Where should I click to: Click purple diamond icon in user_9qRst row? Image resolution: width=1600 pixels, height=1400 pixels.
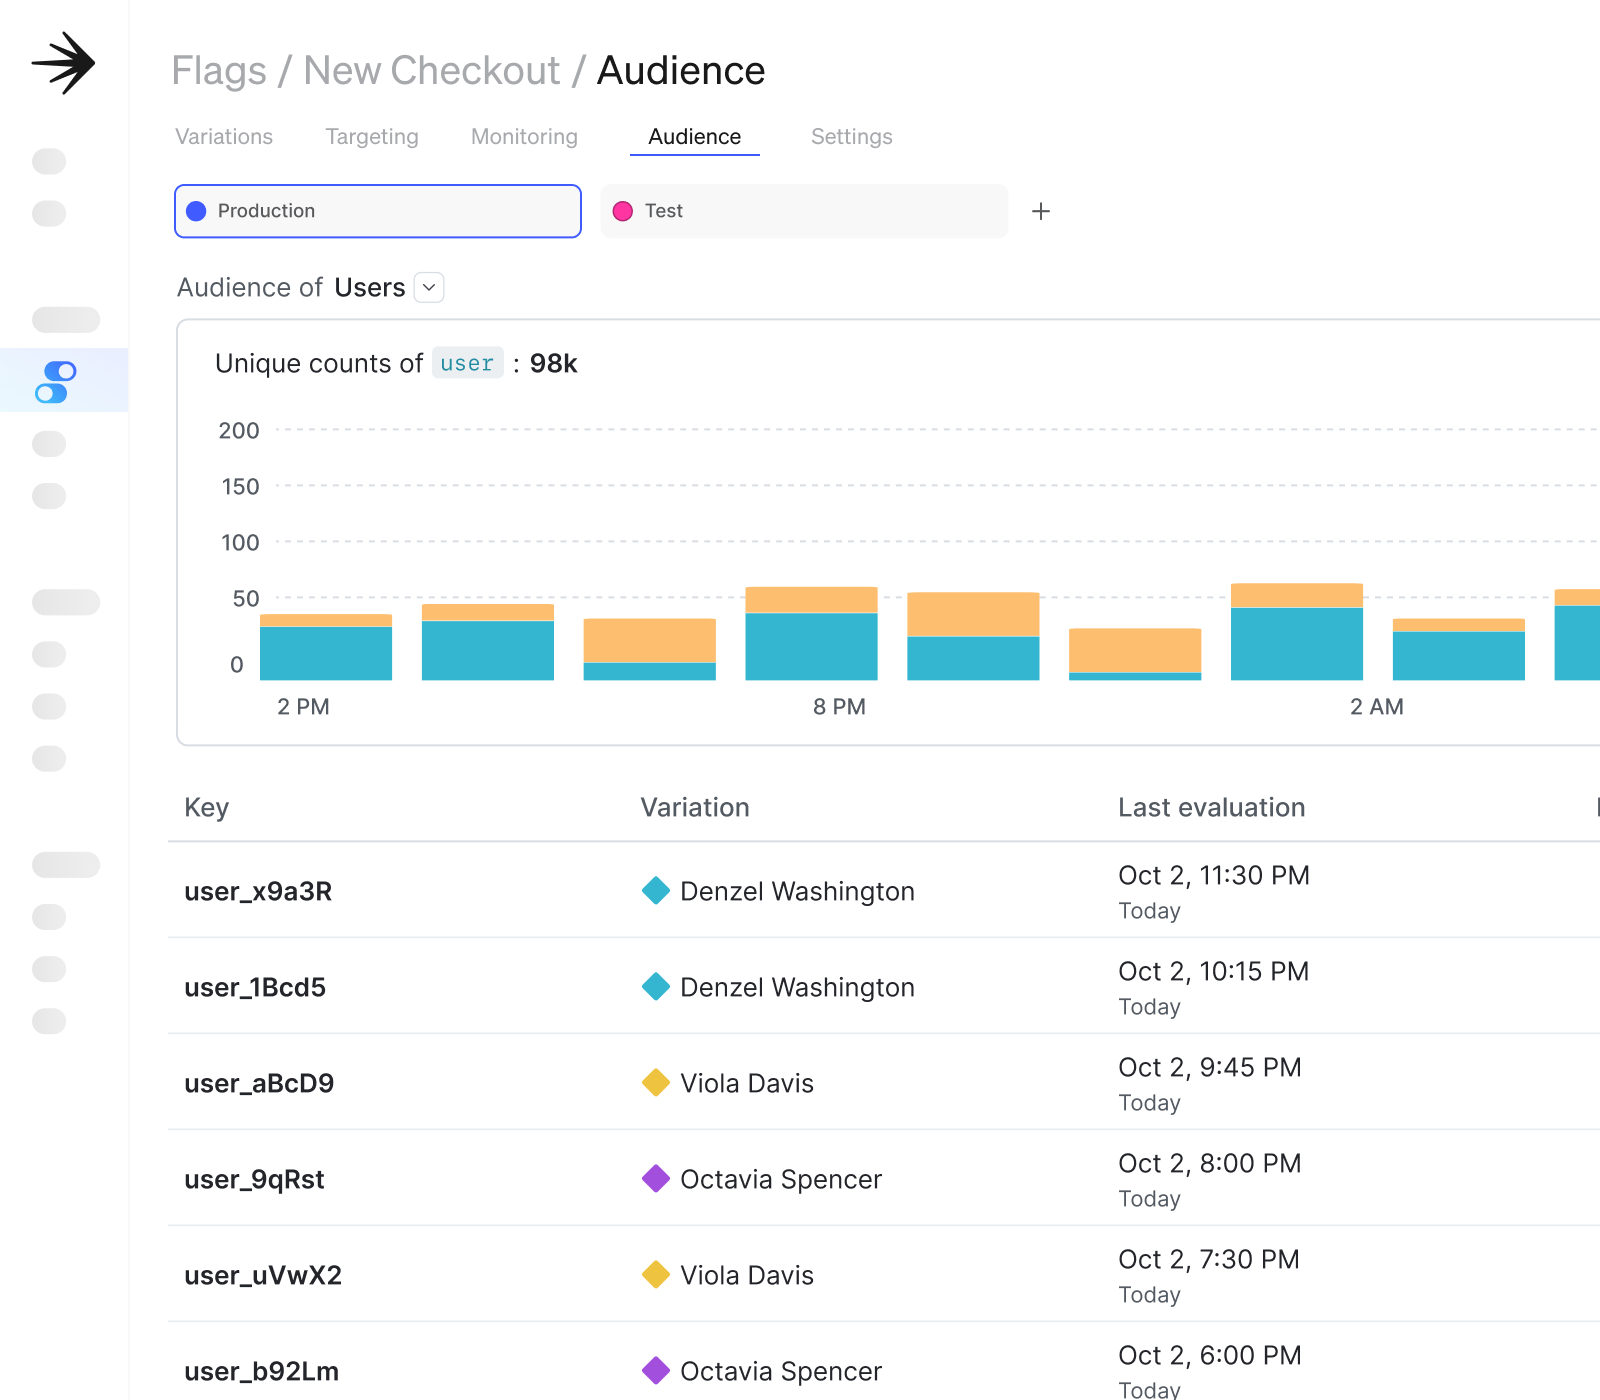tap(656, 1178)
